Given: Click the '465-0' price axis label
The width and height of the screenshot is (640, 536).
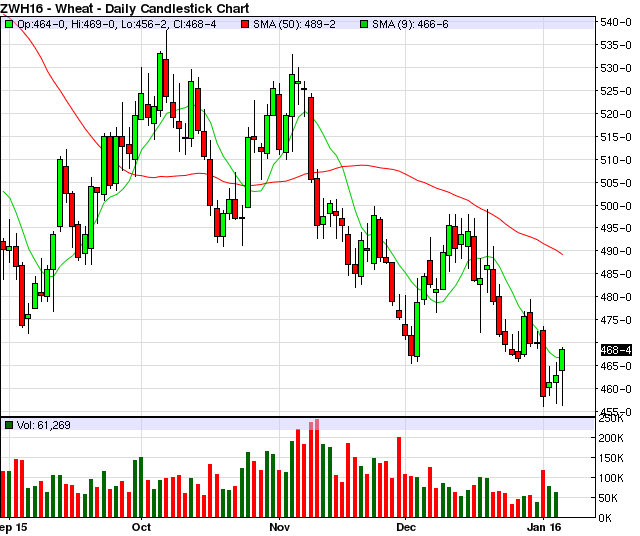Looking at the screenshot, I should click(x=616, y=366).
